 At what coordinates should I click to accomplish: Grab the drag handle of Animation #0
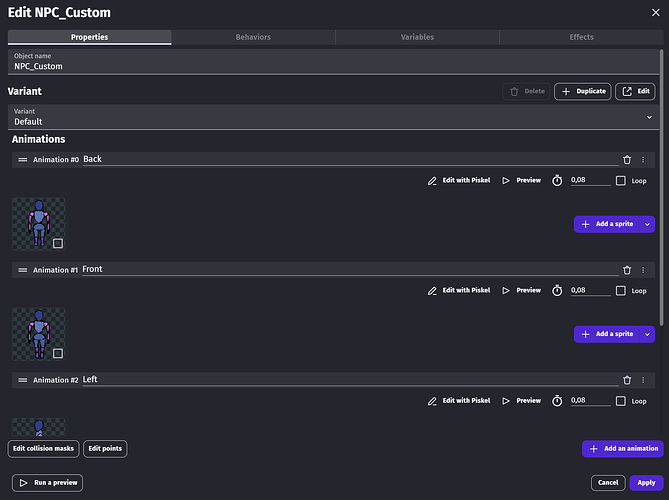pyautogui.click(x=23, y=160)
